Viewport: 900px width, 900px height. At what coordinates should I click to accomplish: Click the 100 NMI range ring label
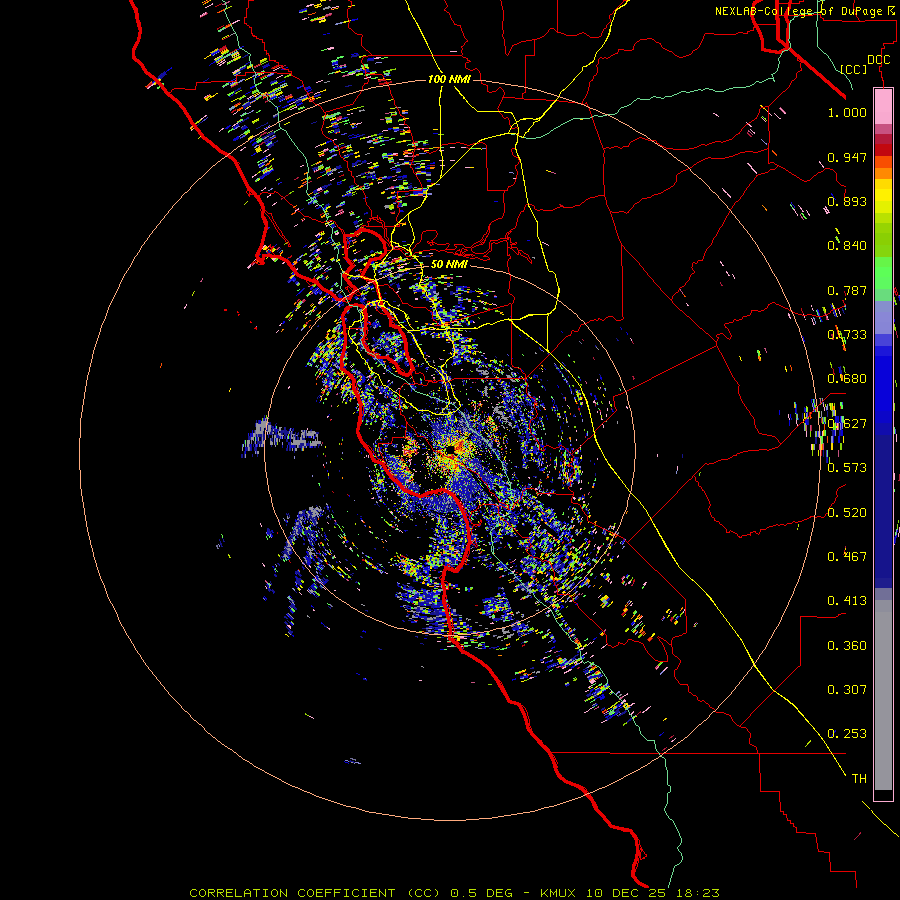point(449,79)
